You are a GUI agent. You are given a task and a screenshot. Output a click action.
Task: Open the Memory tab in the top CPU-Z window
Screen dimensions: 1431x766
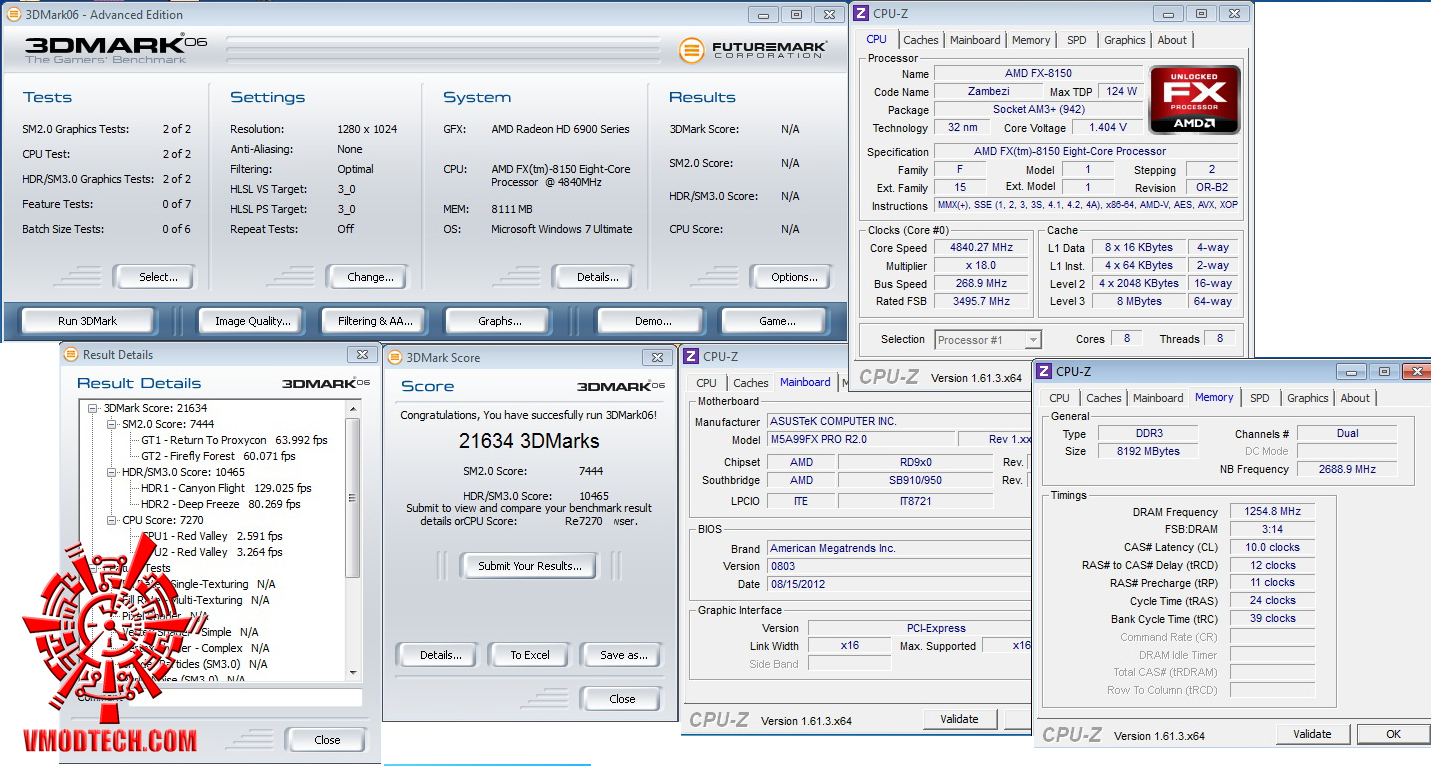point(1031,40)
